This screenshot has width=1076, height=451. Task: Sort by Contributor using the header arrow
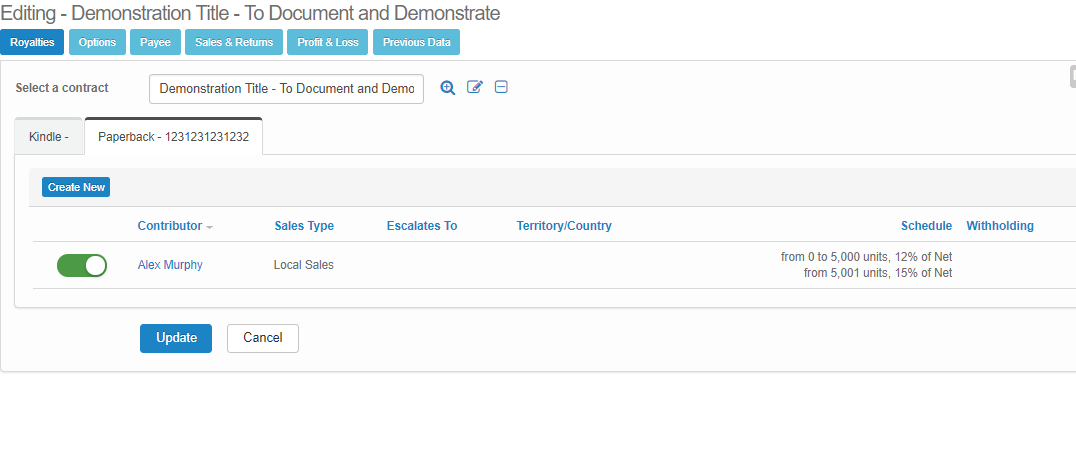click(x=210, y=227)
